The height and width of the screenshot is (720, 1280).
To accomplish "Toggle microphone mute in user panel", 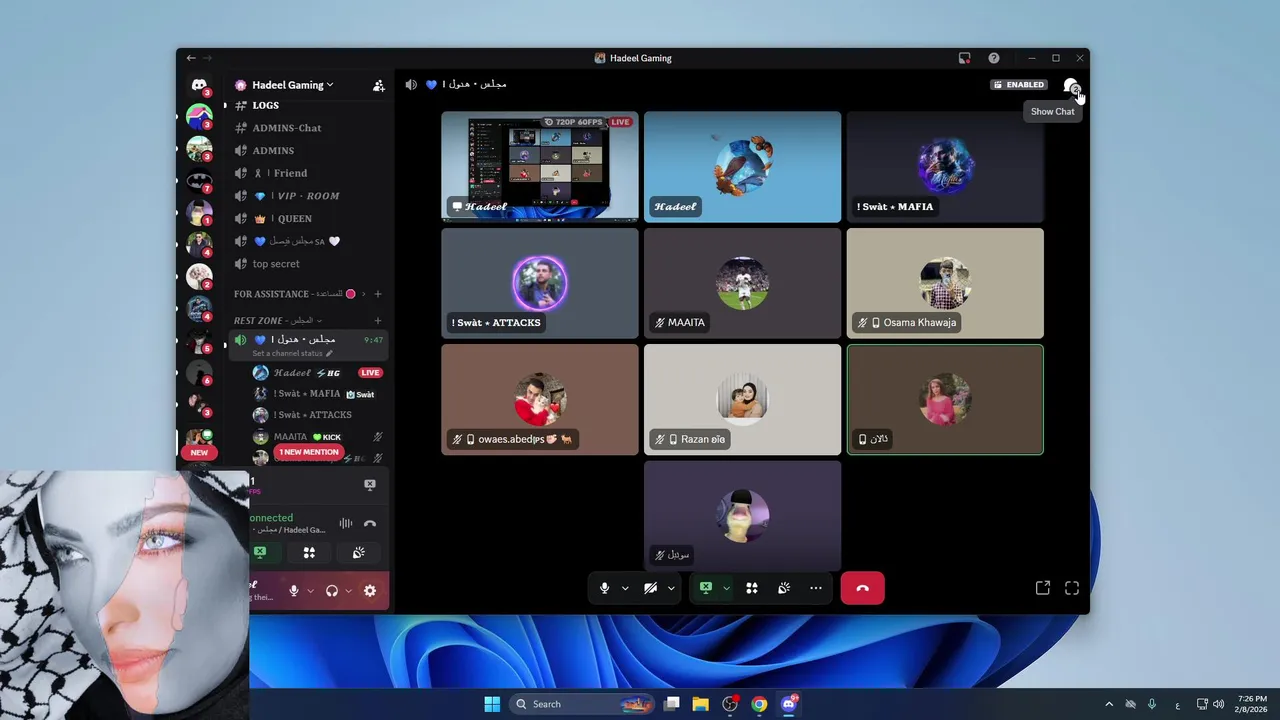I will (294, 591).
